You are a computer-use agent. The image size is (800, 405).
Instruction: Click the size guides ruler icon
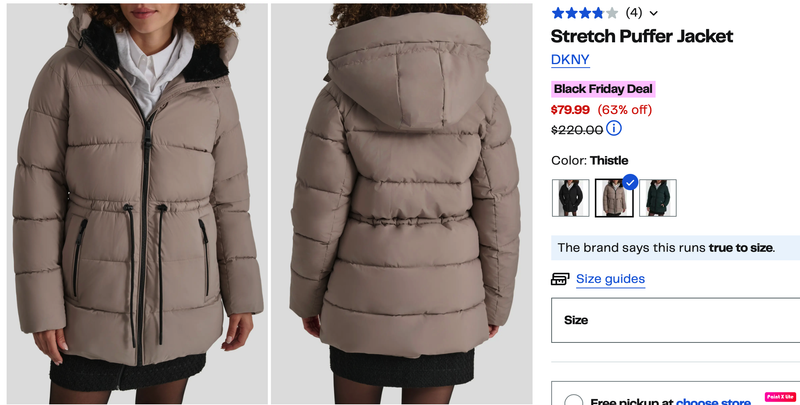[560, 279]
